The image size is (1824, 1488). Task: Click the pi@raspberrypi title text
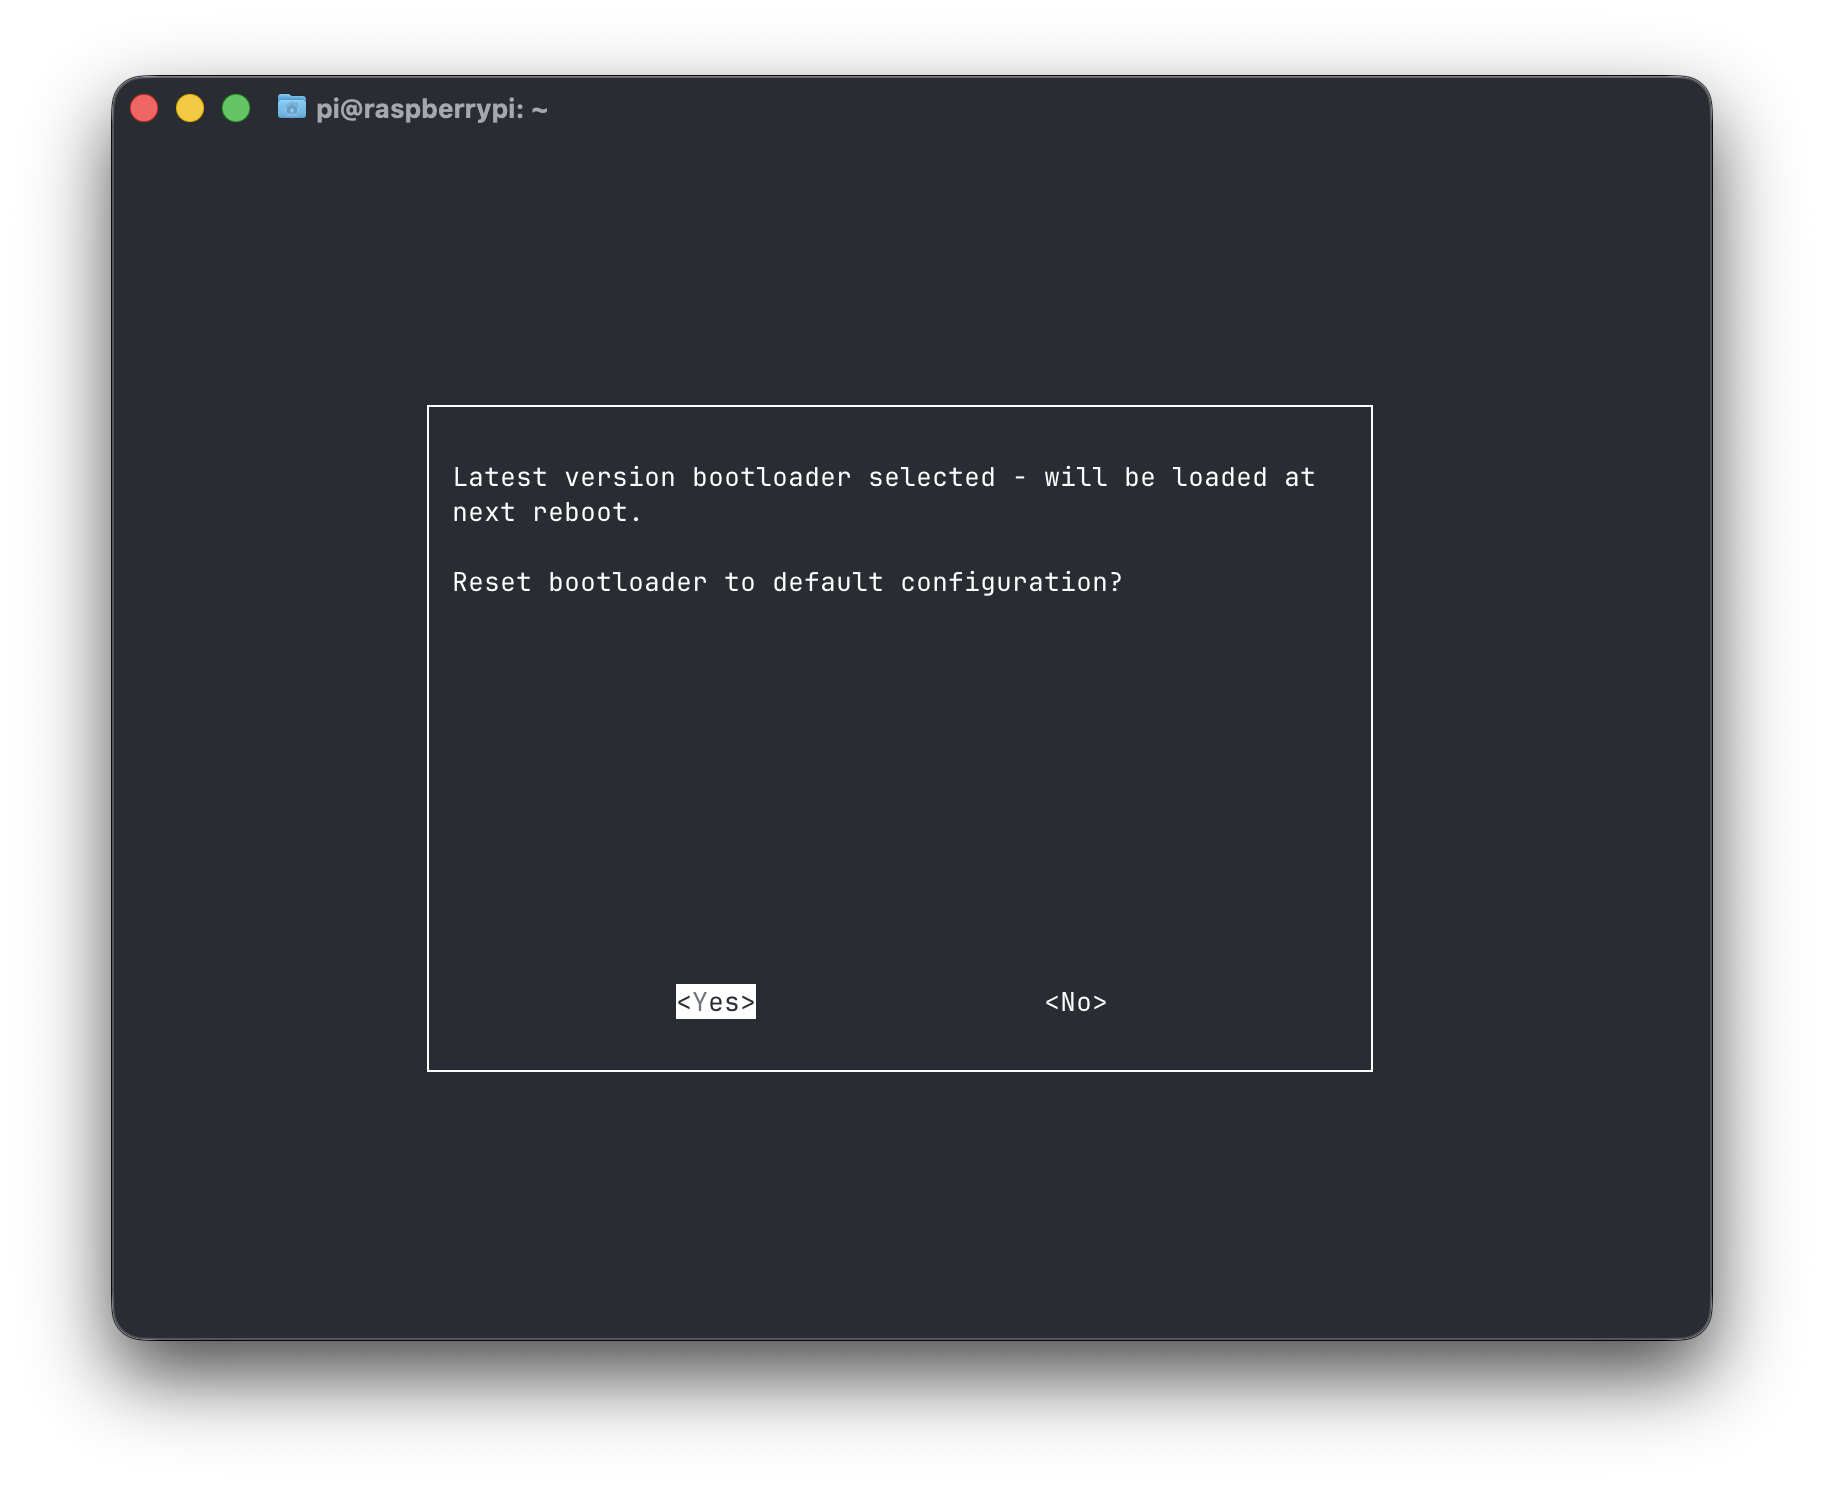pyautogui.click(x=430, y=109)
